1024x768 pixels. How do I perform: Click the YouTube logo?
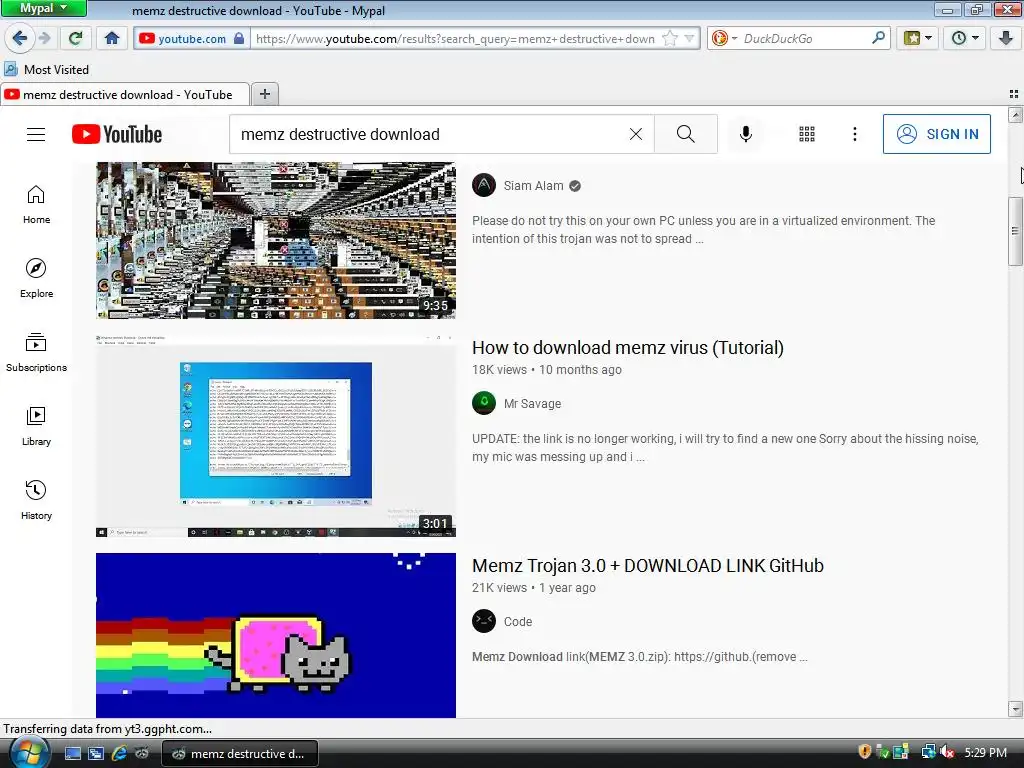[117, 134]
